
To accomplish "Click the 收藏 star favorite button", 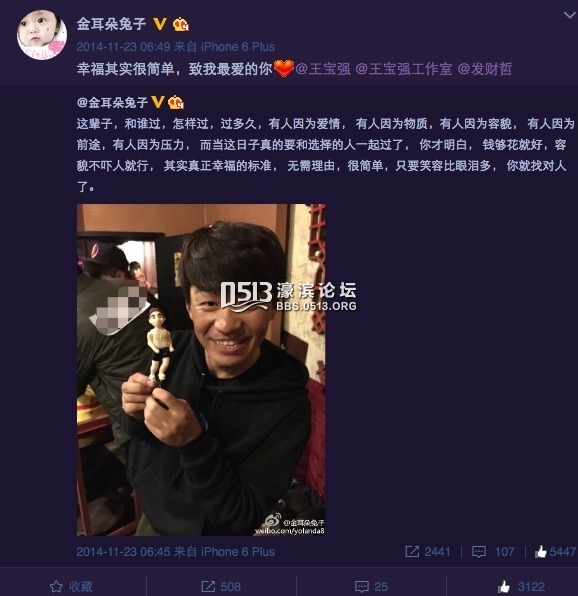I will tap(71, 586).
